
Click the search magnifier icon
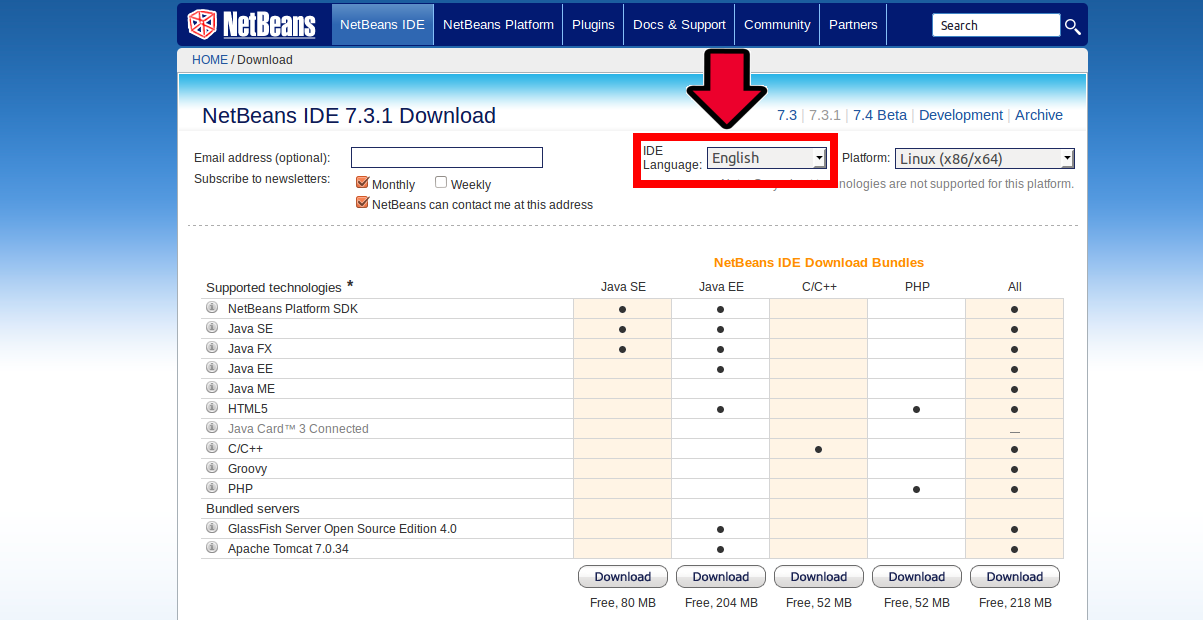tap(1072, 25)
